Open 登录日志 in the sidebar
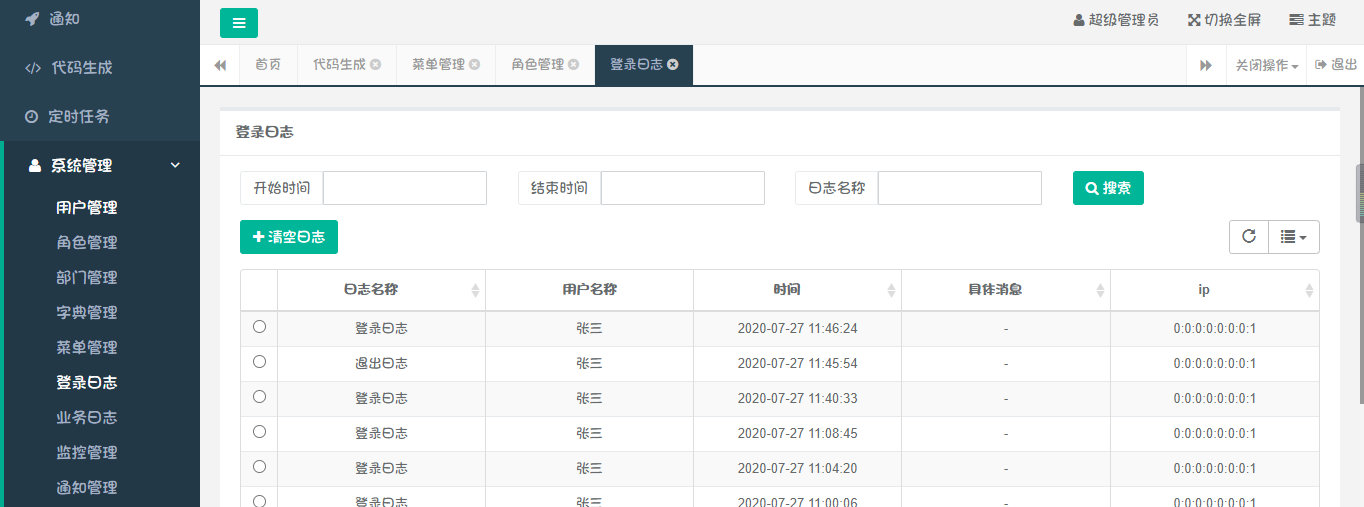 (x=87, y=383)
